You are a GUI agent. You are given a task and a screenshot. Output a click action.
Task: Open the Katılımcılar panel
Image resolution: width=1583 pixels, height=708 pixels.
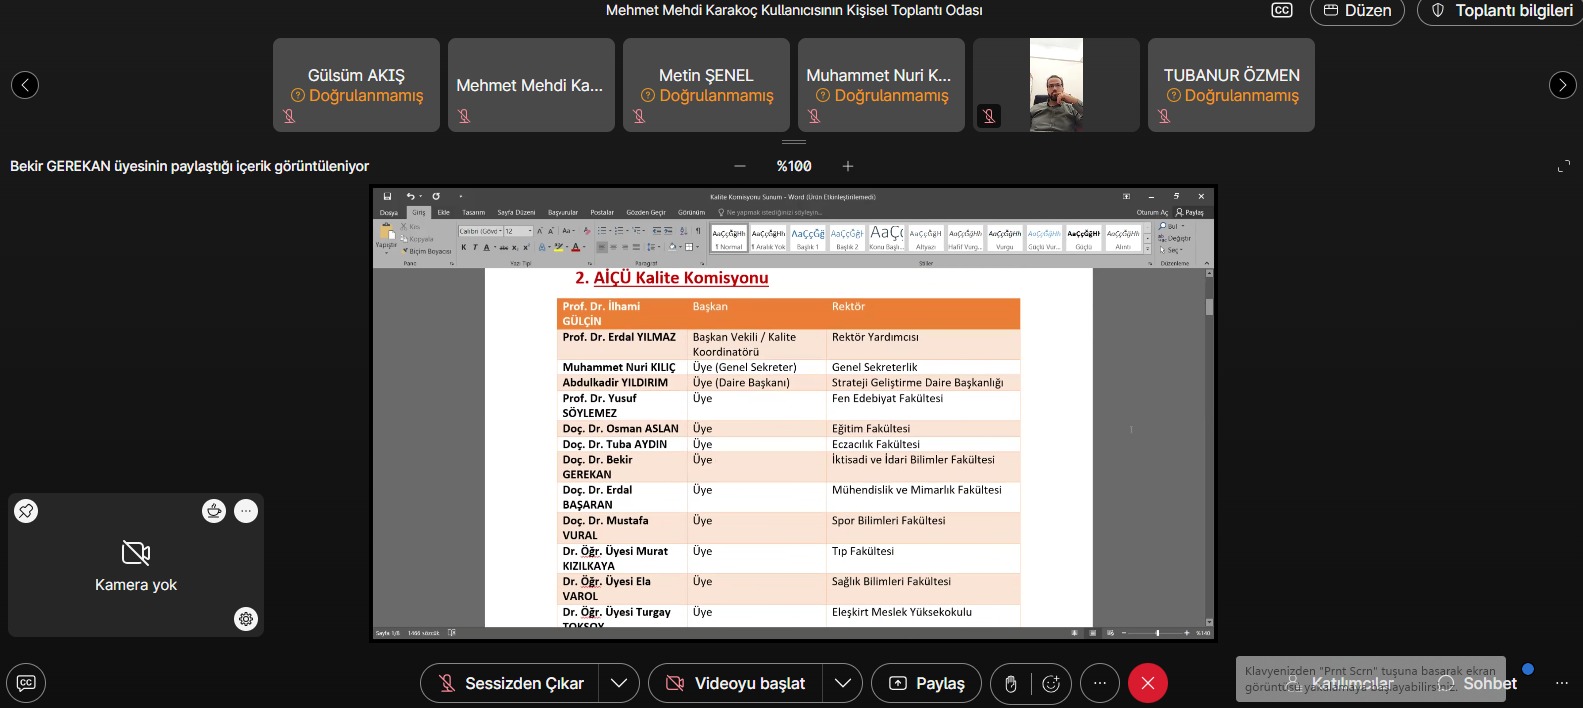click(x=1340, y=683)
